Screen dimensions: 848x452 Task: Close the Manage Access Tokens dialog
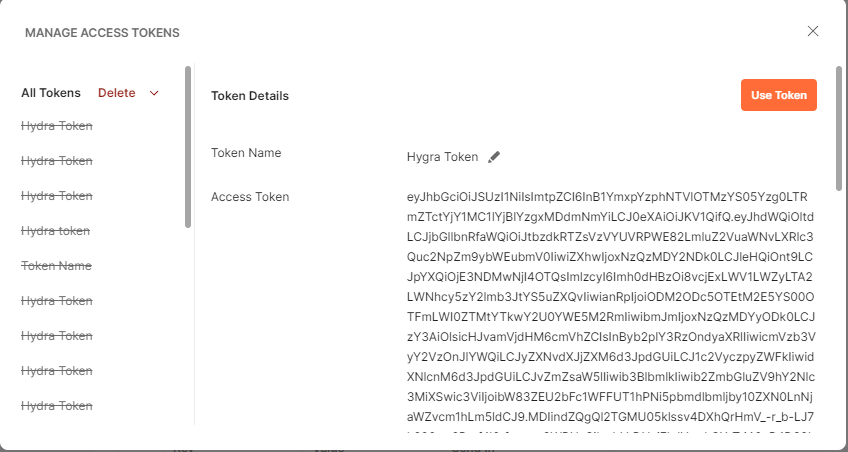click(813, 31)
